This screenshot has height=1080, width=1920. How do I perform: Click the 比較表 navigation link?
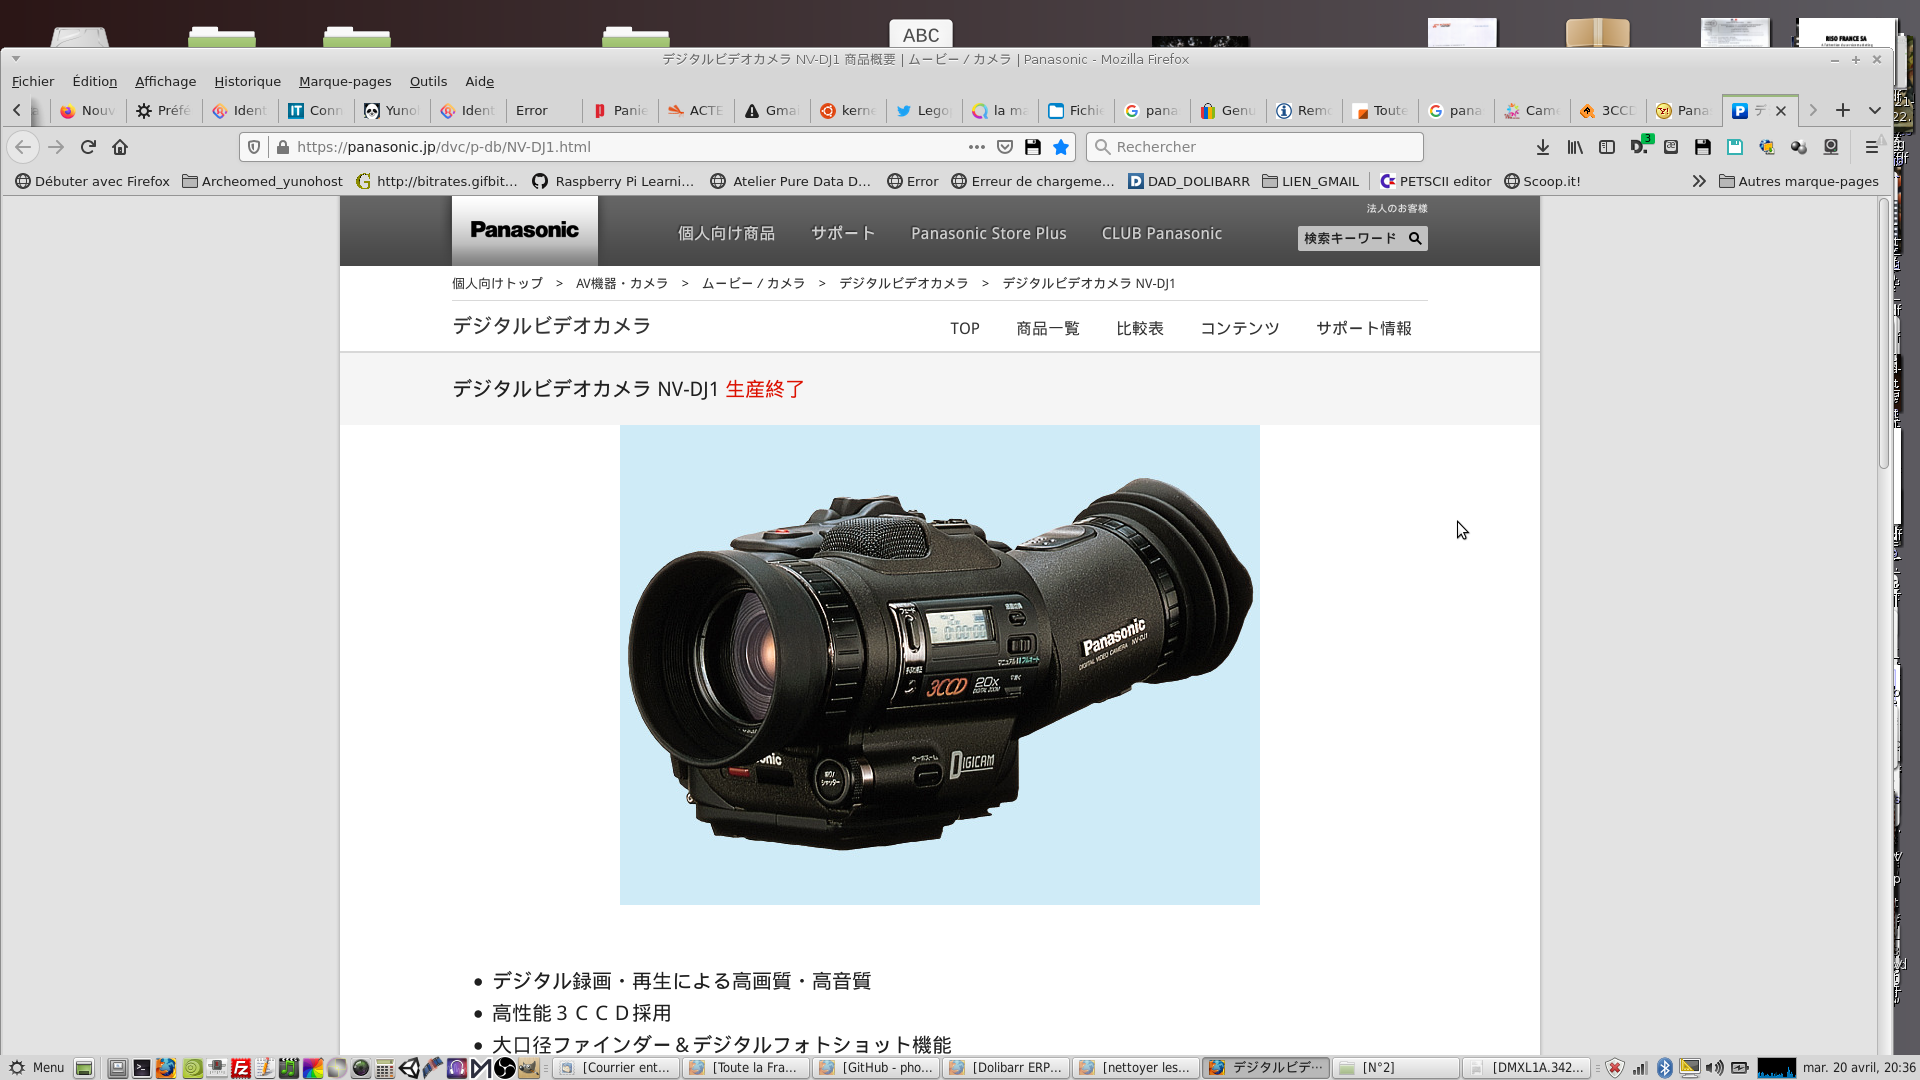[x=1139, y=328]
